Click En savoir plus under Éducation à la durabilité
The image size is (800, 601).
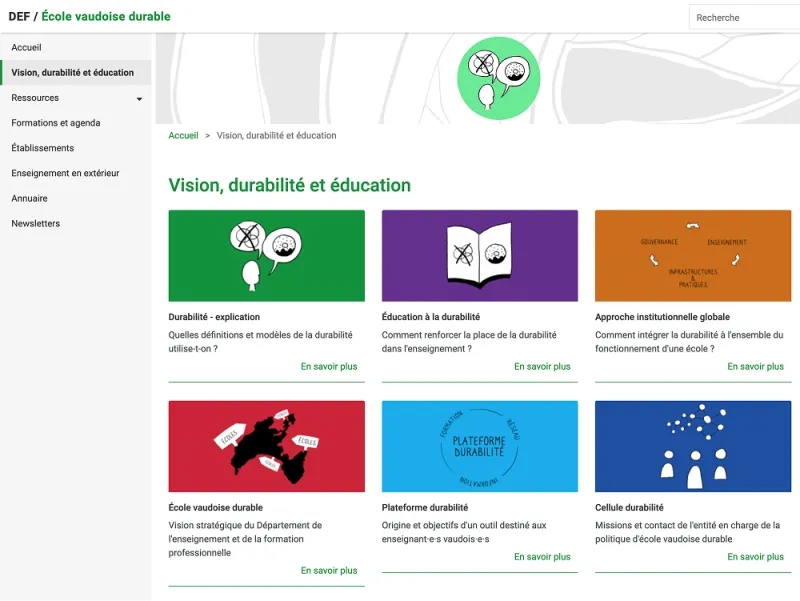click(542, 366)
